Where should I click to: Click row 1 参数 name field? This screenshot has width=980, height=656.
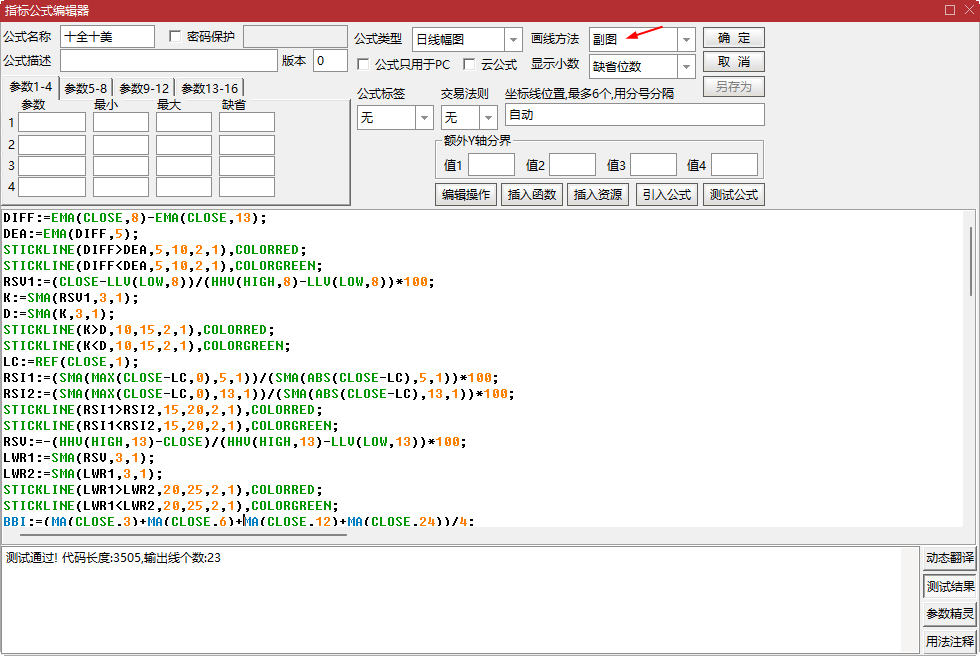click(x=52, y=122)
